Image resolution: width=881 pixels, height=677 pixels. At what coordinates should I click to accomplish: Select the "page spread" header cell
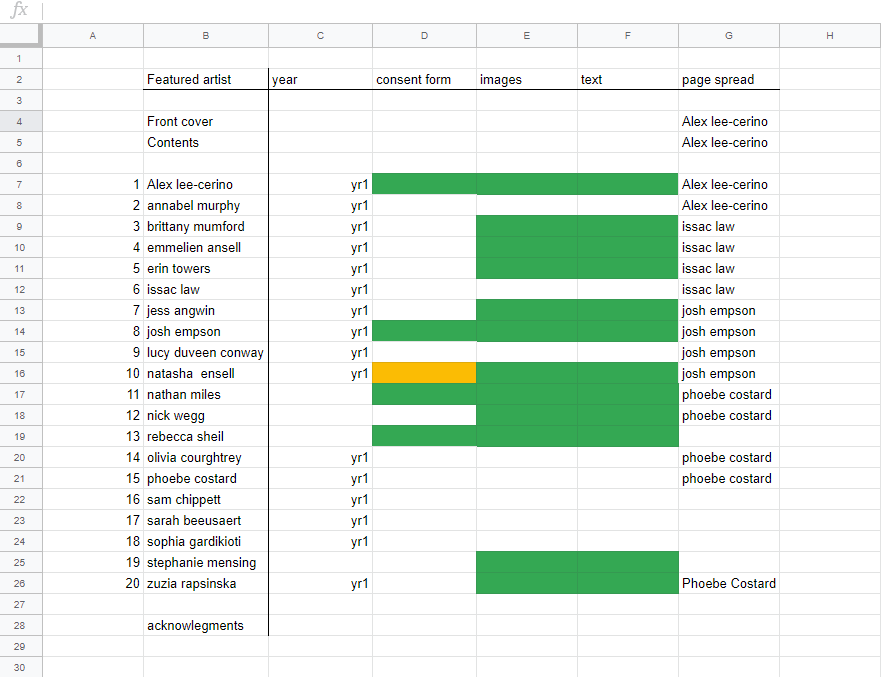(x=728, y=80)
